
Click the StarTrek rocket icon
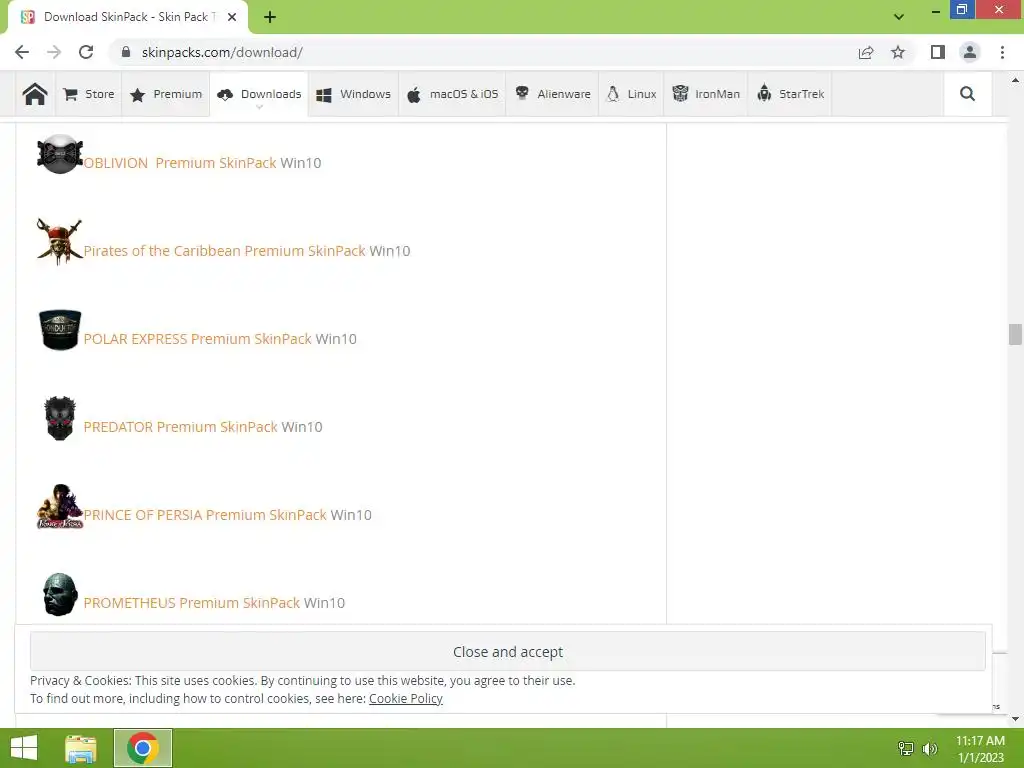(x=764, y=94)
